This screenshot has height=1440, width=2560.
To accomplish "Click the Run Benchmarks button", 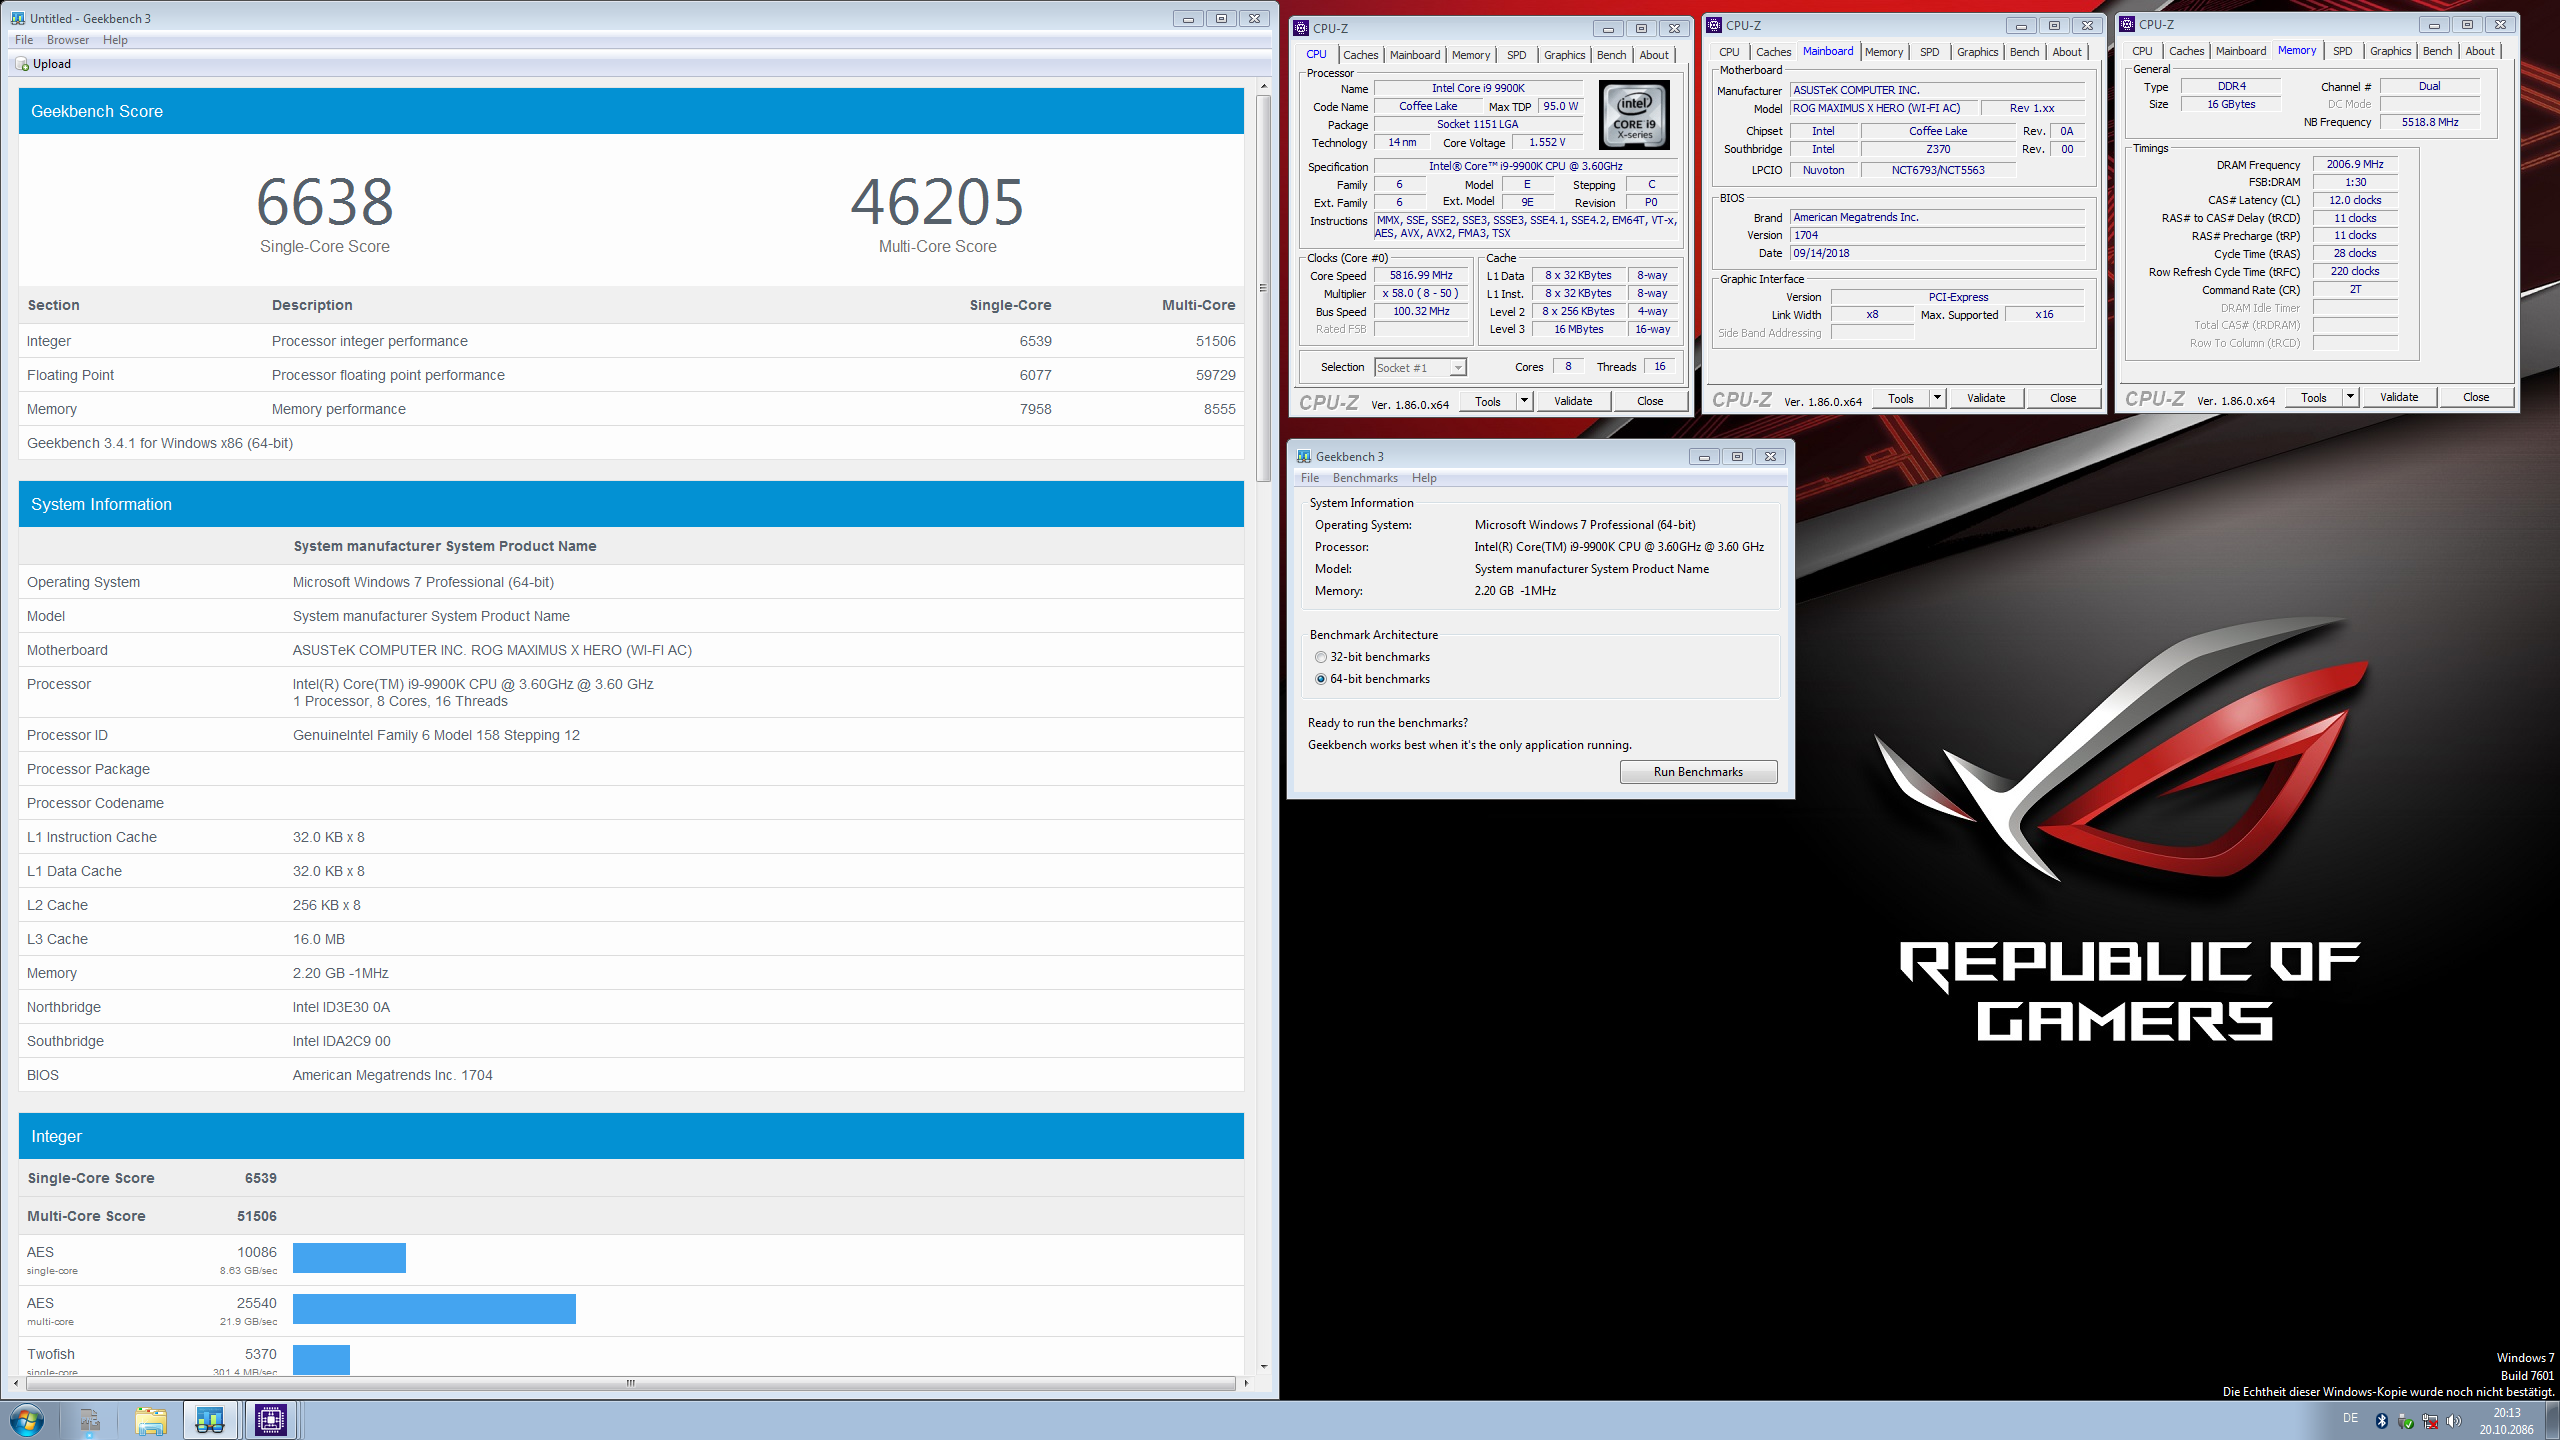I will [x=1698, y=772].
